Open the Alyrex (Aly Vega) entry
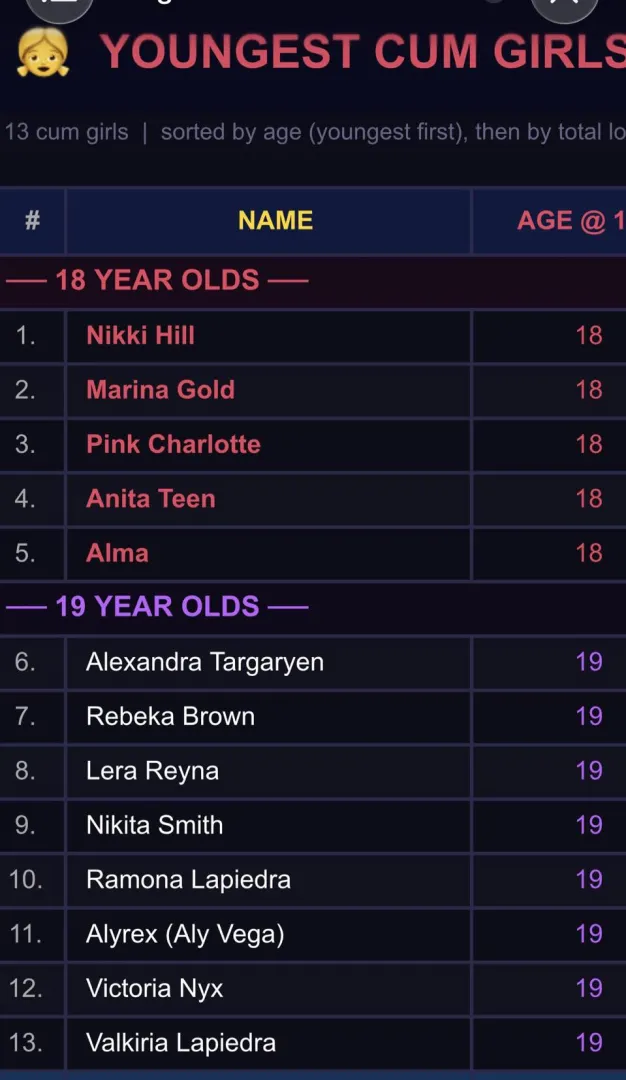The width and height of the screenshot is (626, 1080). (x=185, y=934)
